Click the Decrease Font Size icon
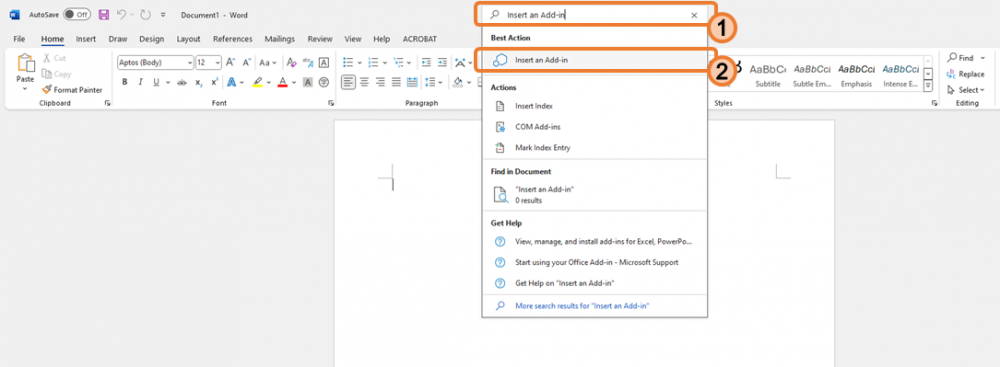The image size is (1000, 367). tap(246, 63)
